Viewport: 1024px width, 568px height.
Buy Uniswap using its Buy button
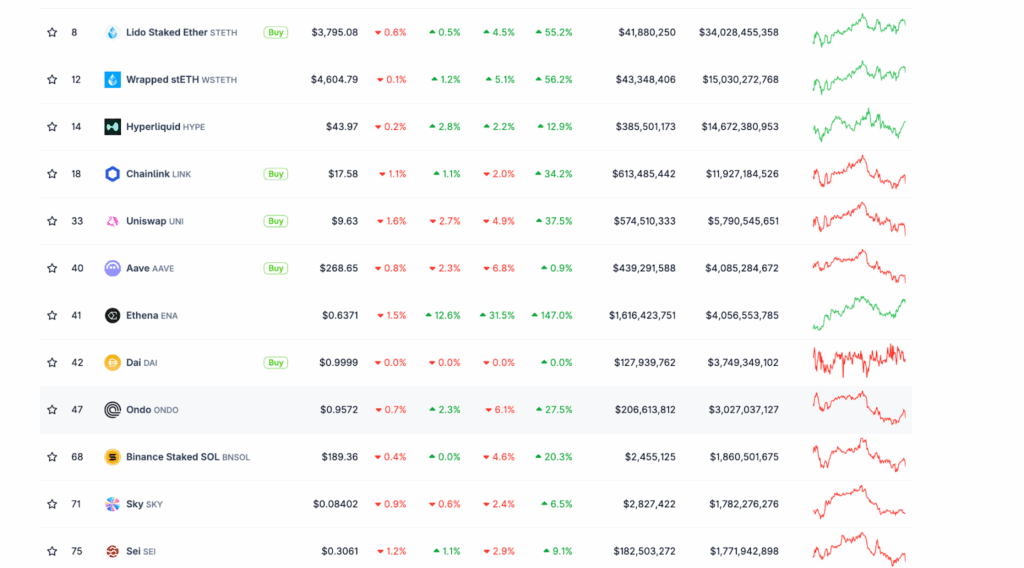tap(276, 221)
